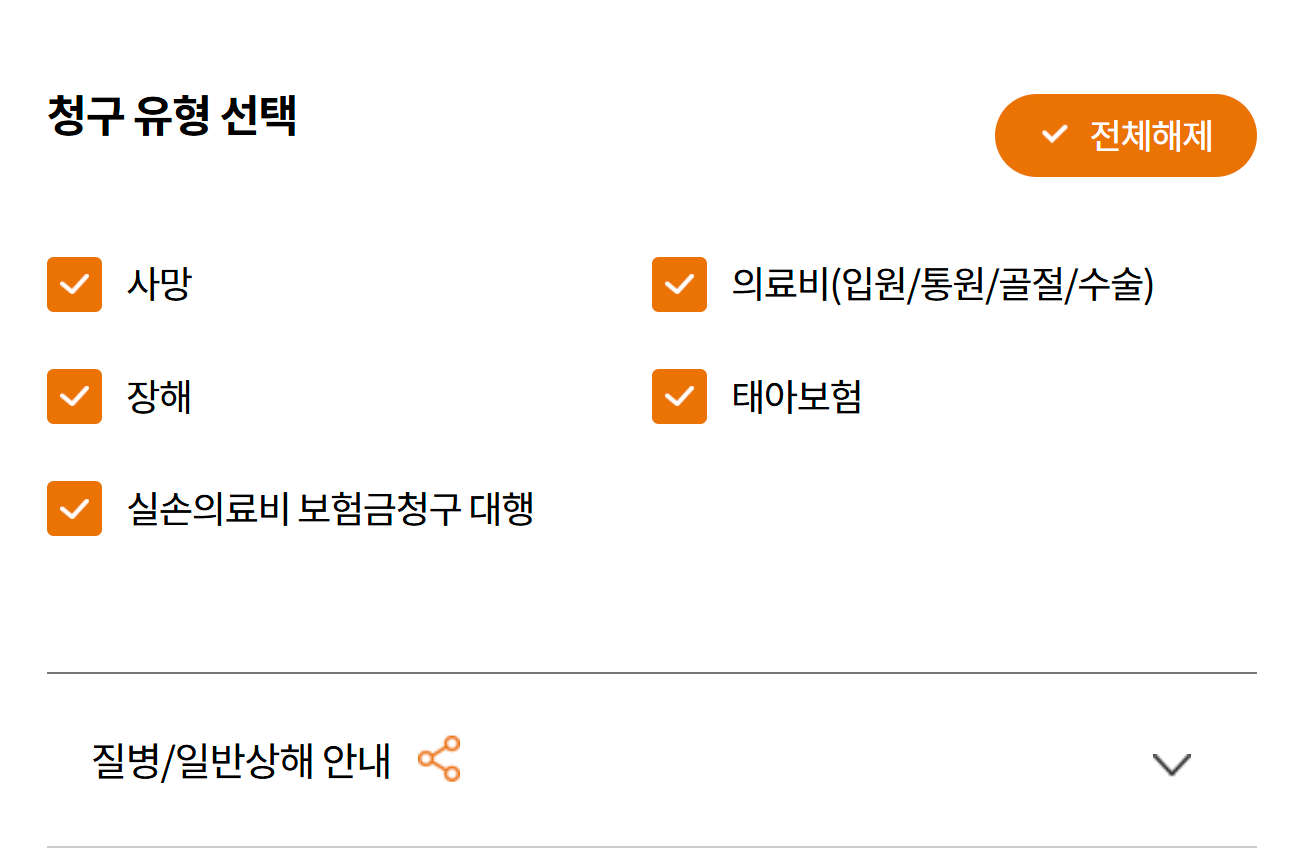Click the 전체해제 text inside the orange button
Viewport: 1293px width, 856px height.
pyautogui.click(x=1150, y=135)
